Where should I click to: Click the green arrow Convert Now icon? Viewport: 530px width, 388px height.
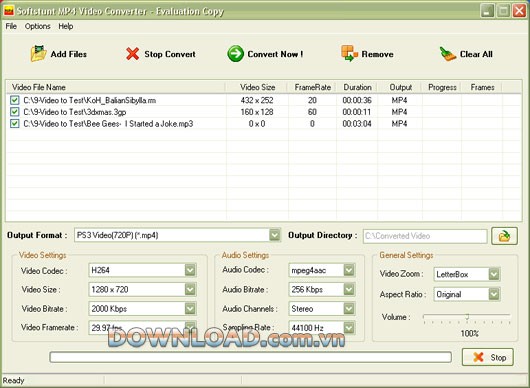tap(235, 54)
